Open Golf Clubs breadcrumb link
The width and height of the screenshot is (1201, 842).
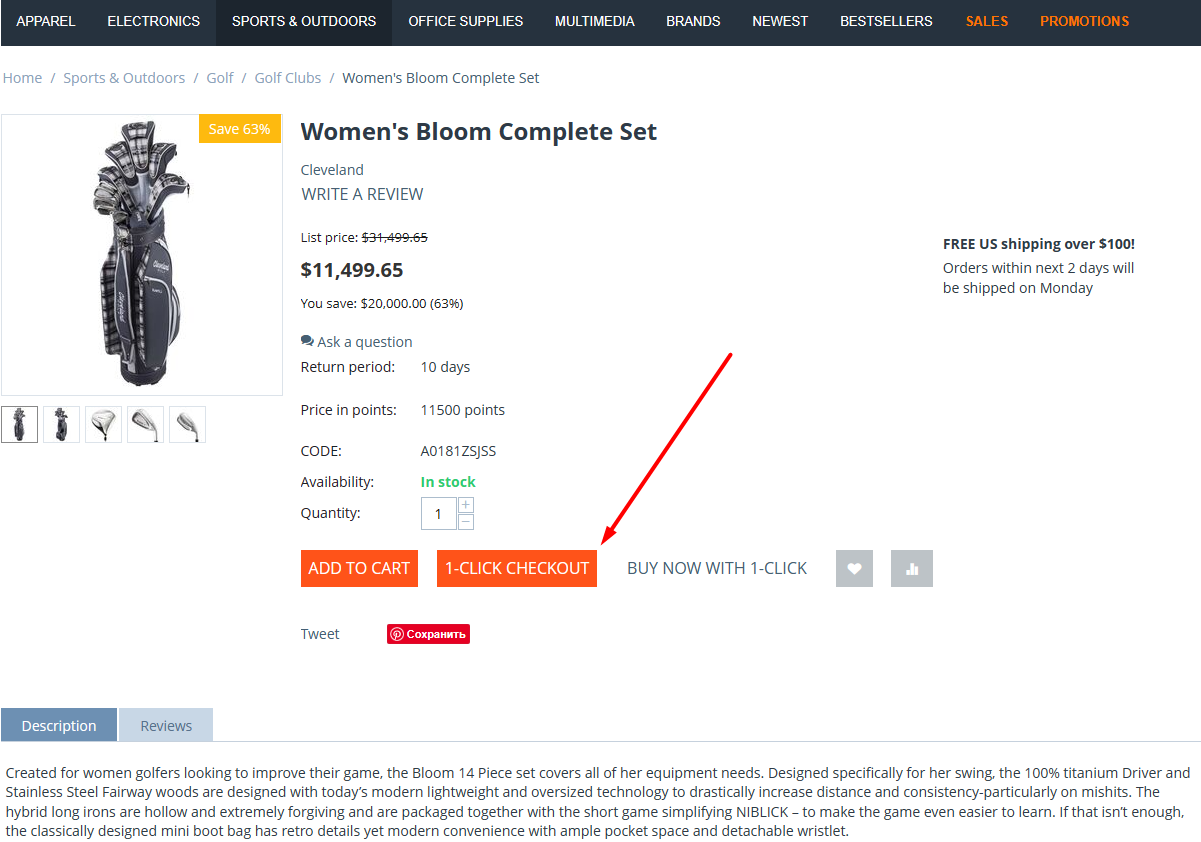coord(288,78)
